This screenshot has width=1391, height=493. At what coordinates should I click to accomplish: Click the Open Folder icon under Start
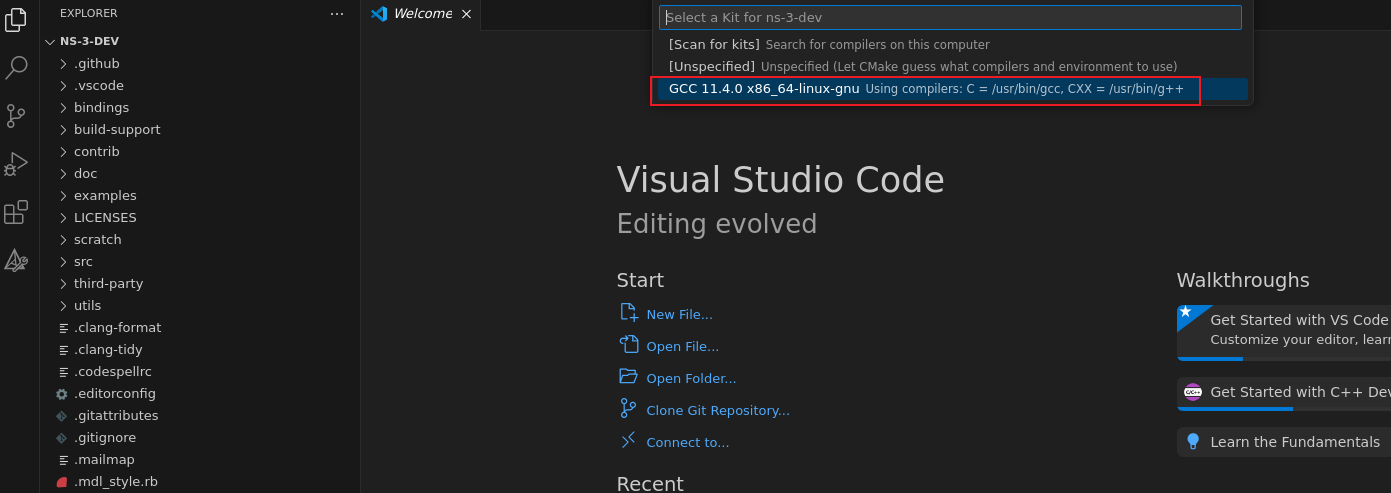[x=628, y=377]
